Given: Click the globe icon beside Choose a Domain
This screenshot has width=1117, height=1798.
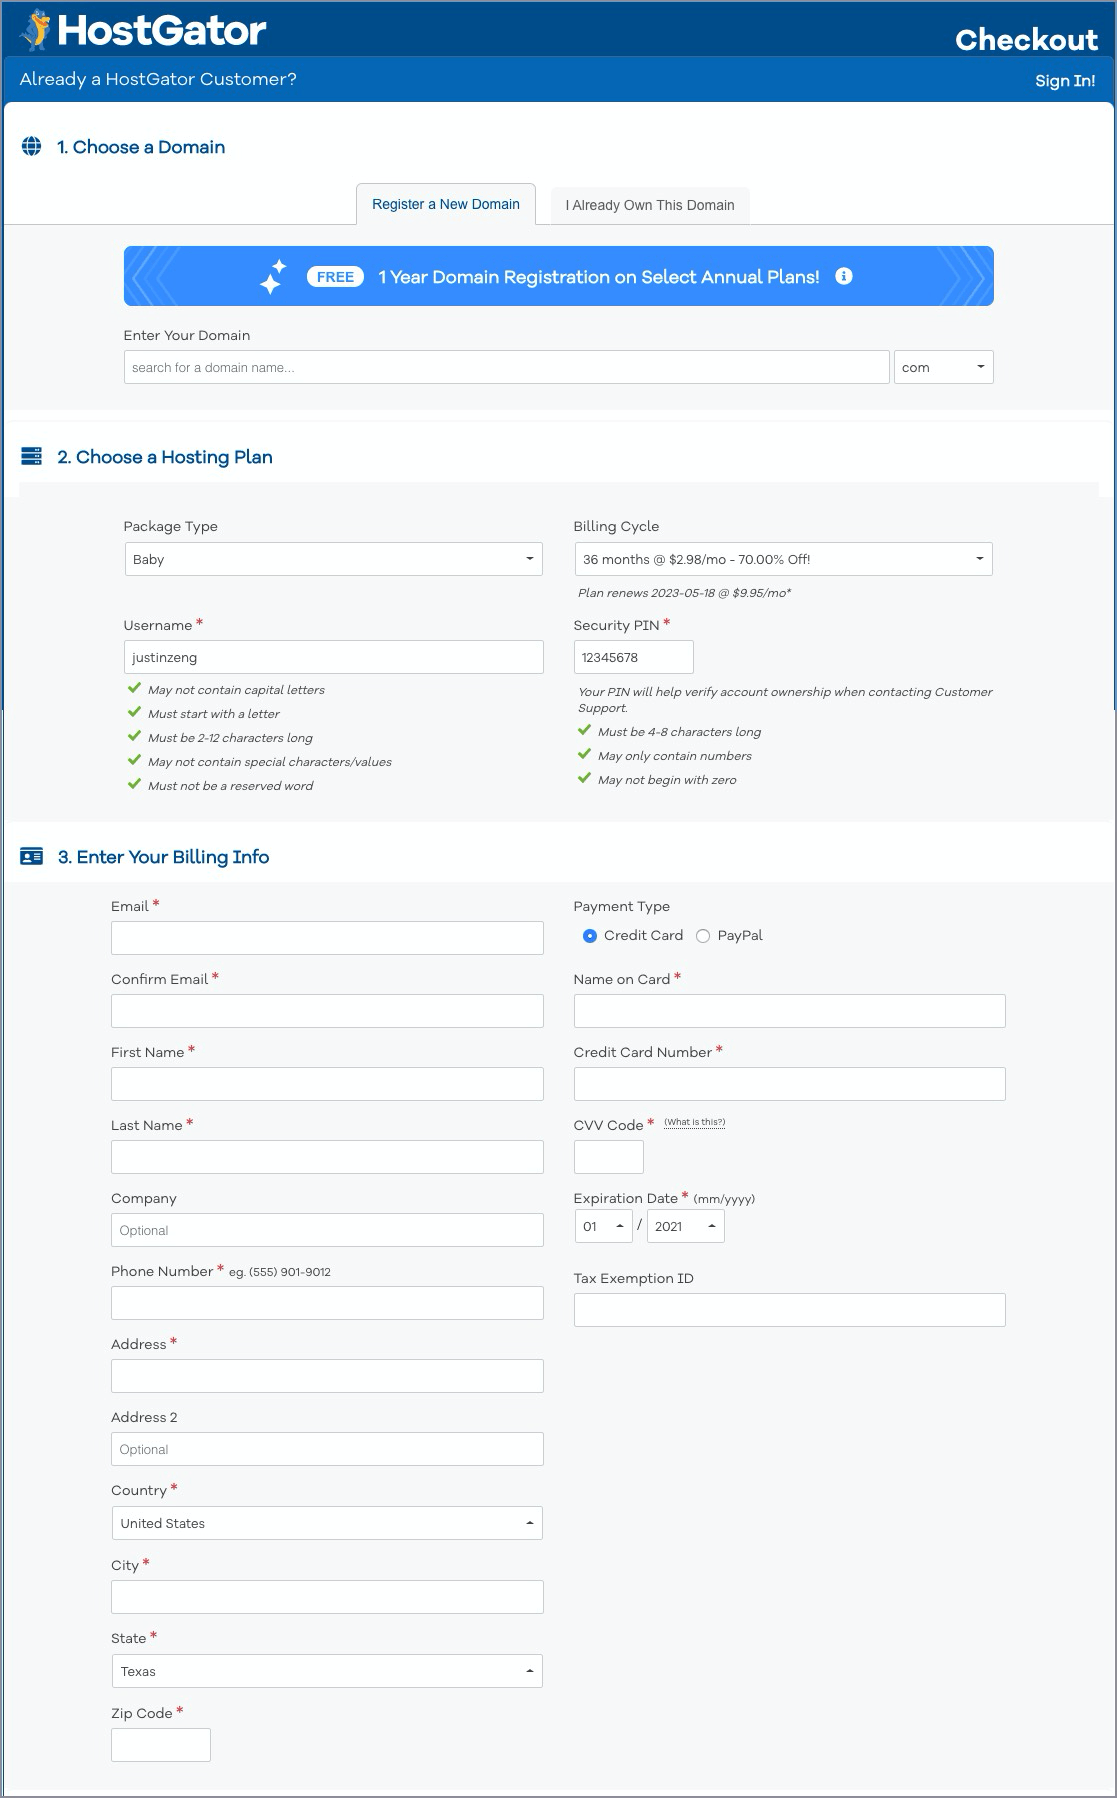Looking at the screenshot, I should click(32, 147).
